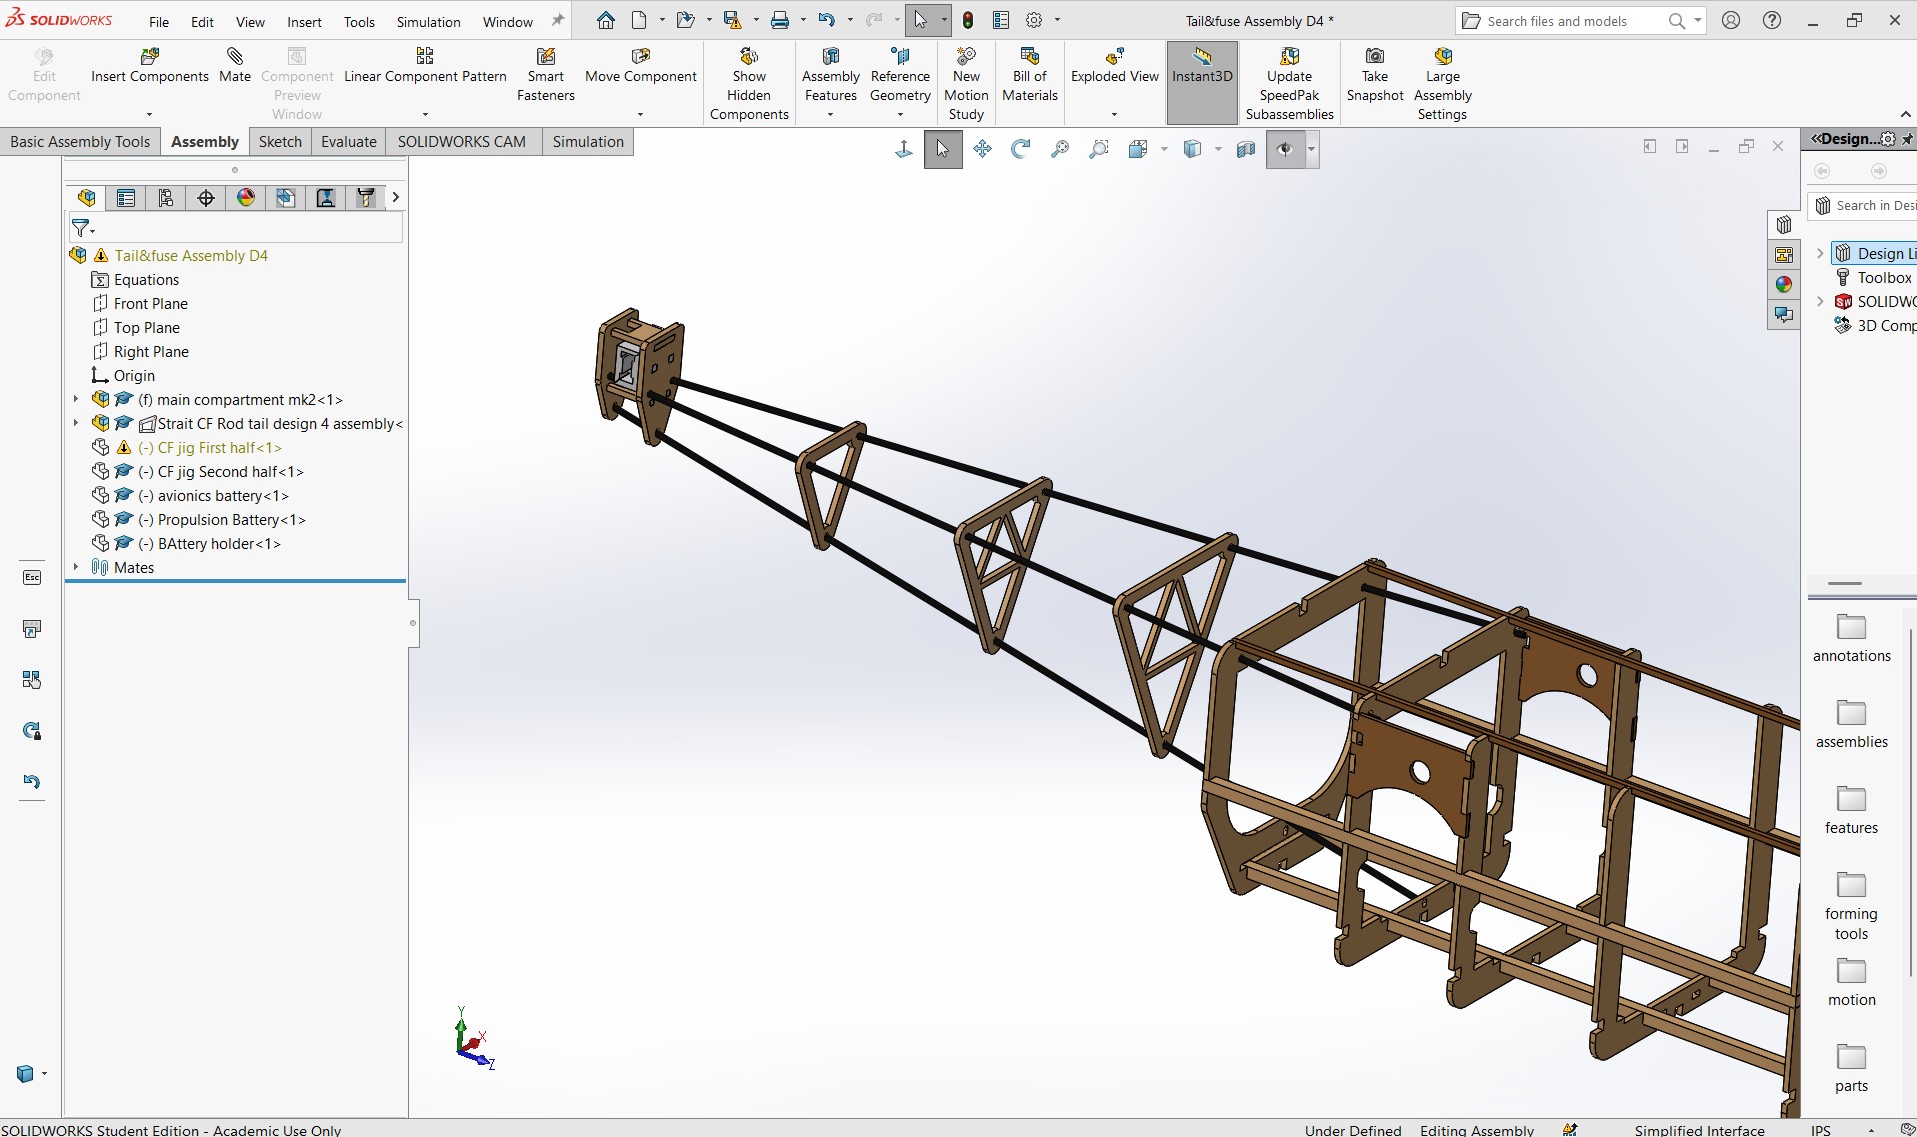Image resolution: width=1917 pixels, height=1137 pixels.
Task: Open Appearances tab in task pane
Action: coord(1784,285)
